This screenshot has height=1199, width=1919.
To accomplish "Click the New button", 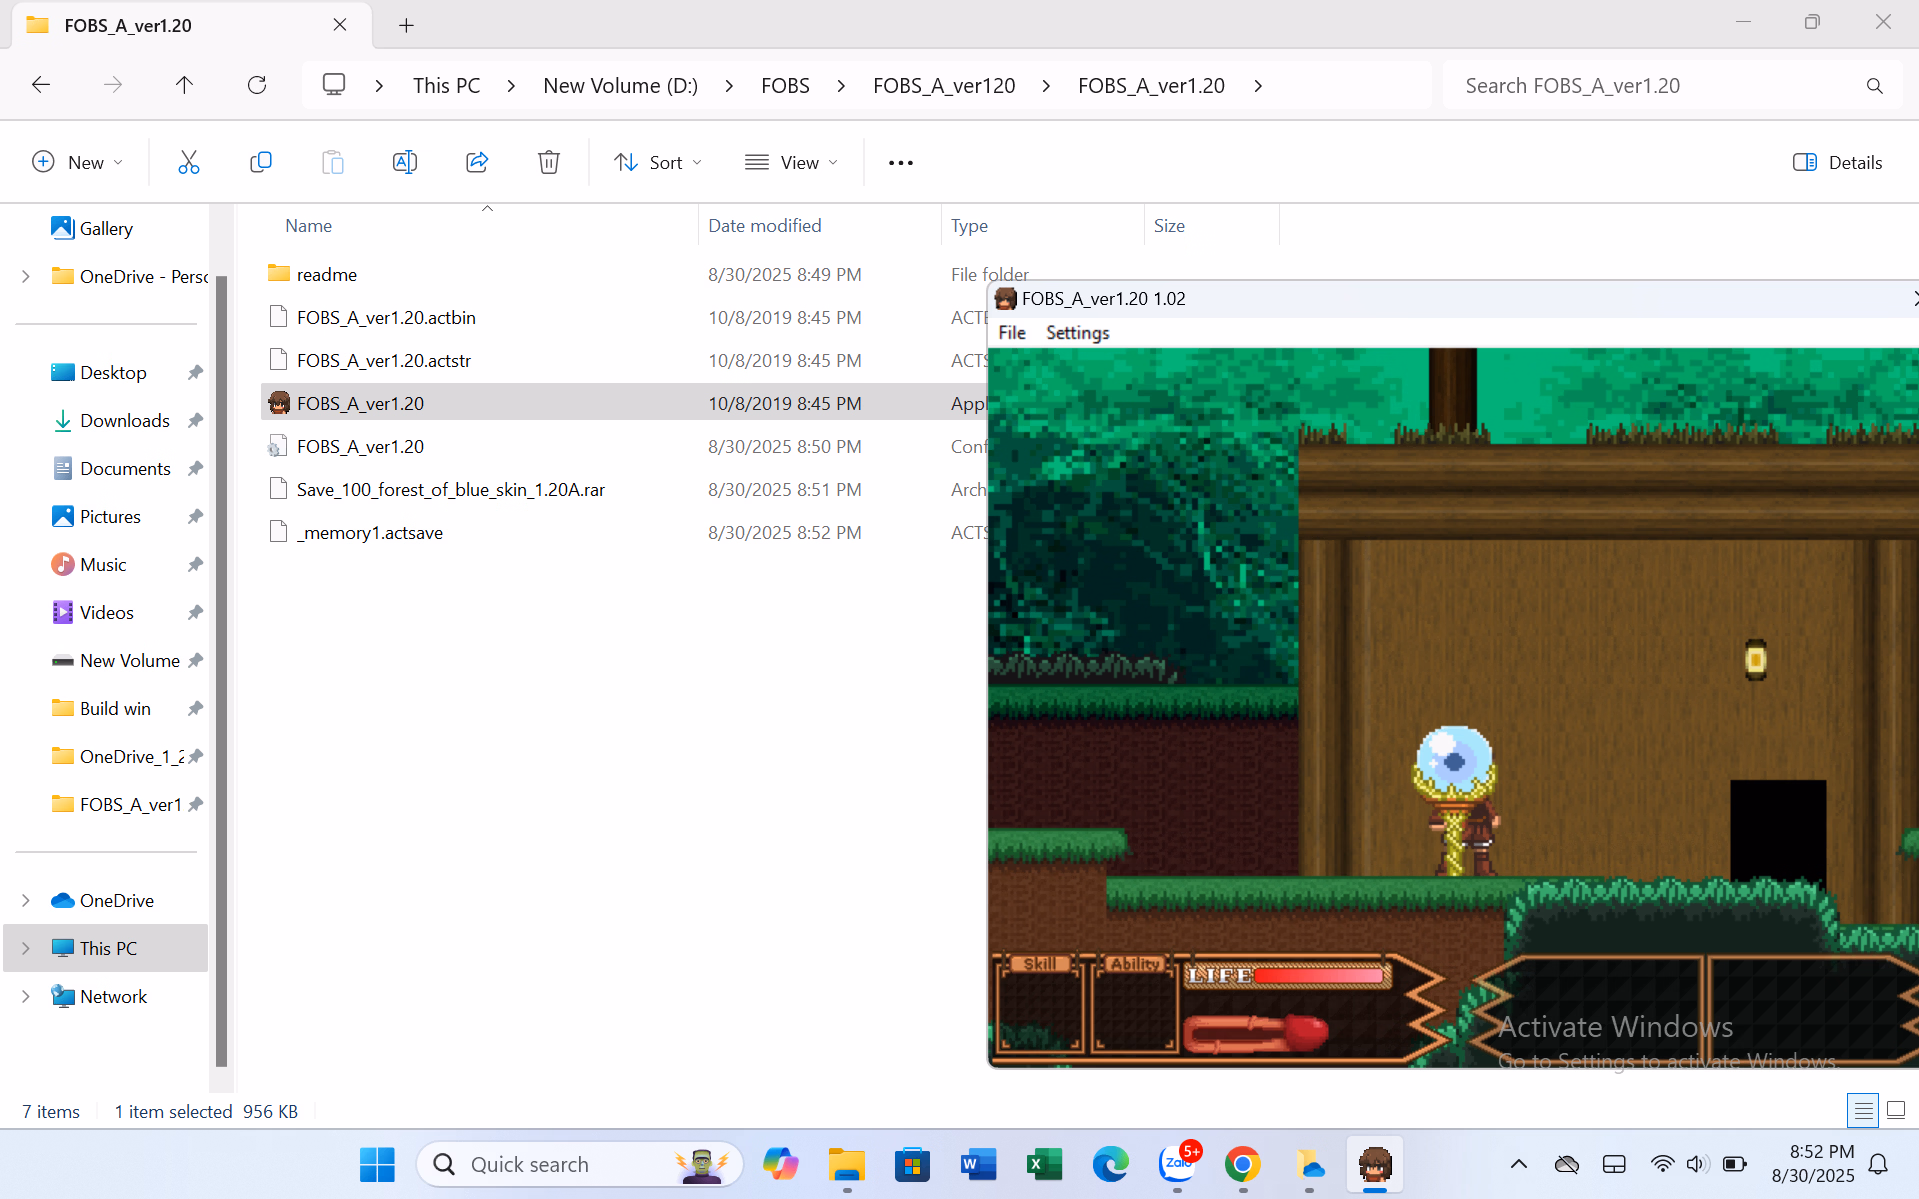I will tap(77, 162).
